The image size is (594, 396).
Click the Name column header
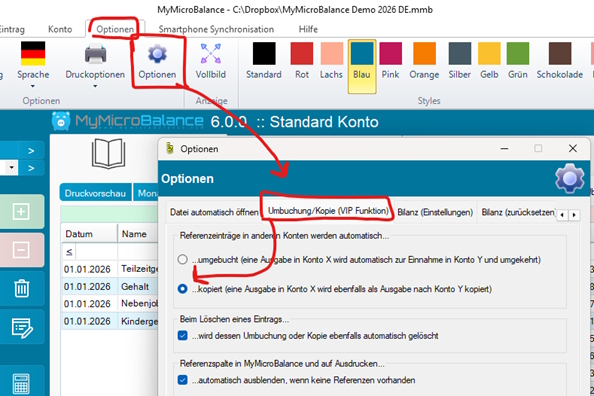coord(138,234)
